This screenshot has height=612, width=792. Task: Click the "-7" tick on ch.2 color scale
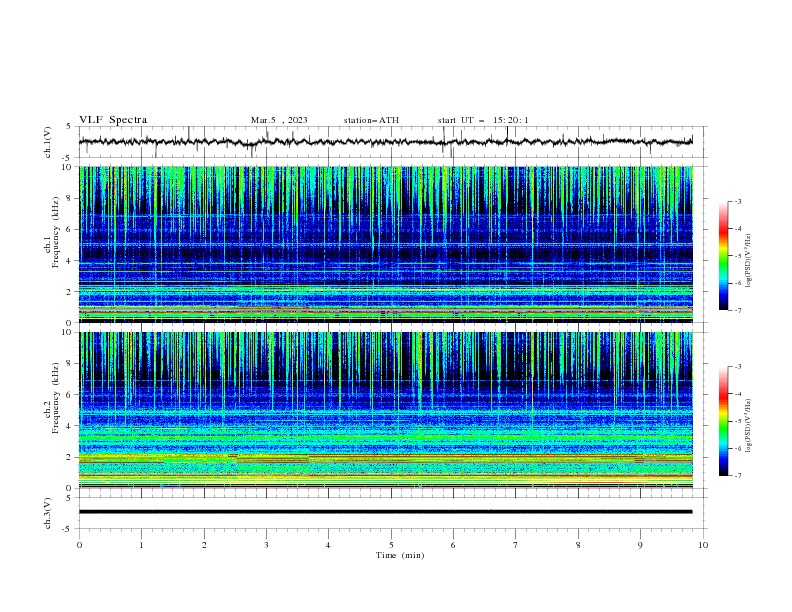(737, 476)
